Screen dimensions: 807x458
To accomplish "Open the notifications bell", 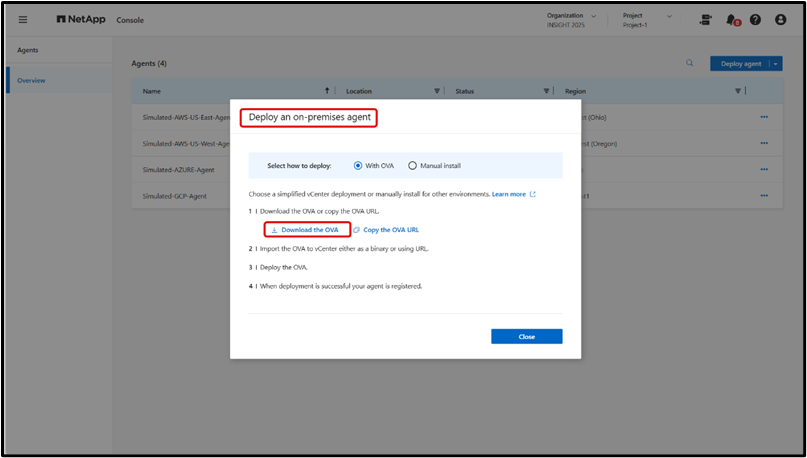I will (731, 20).
